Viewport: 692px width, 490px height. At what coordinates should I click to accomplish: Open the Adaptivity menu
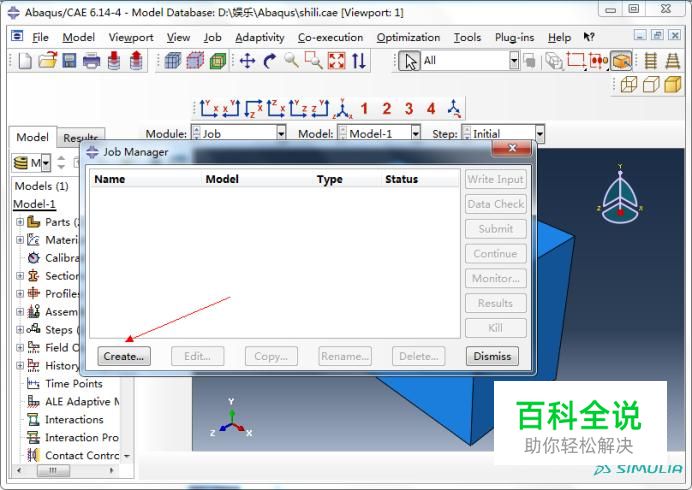[x=260, y=38]
